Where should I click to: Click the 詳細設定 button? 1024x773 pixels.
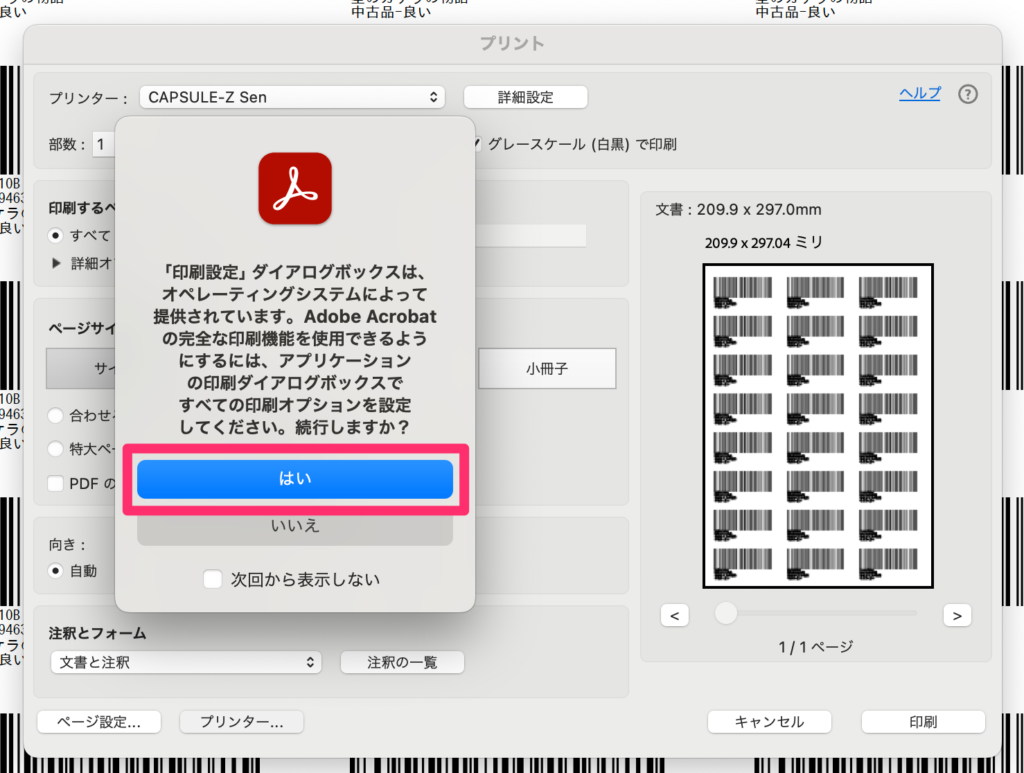tap(525, 97)
